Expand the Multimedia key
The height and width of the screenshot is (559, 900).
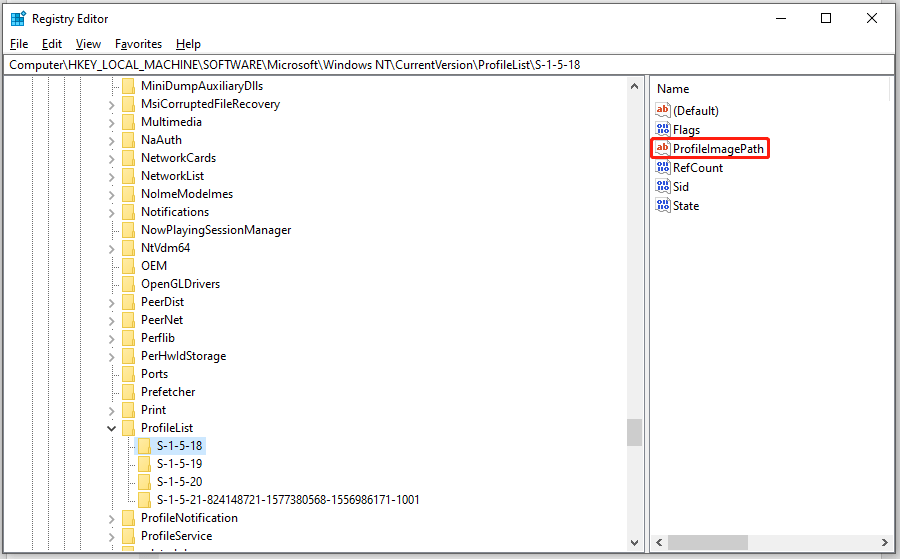(112, 123)
